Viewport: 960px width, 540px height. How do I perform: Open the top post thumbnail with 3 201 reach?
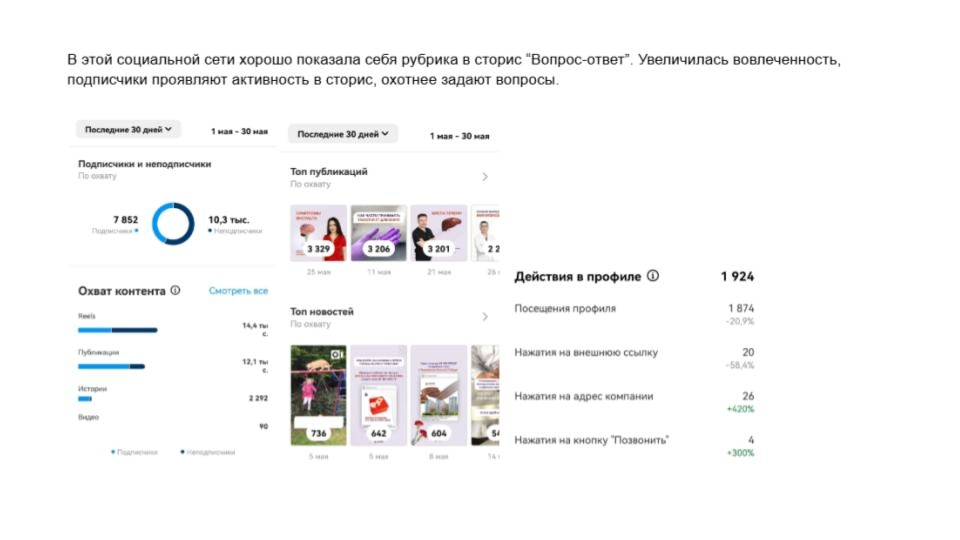[438, 233]
